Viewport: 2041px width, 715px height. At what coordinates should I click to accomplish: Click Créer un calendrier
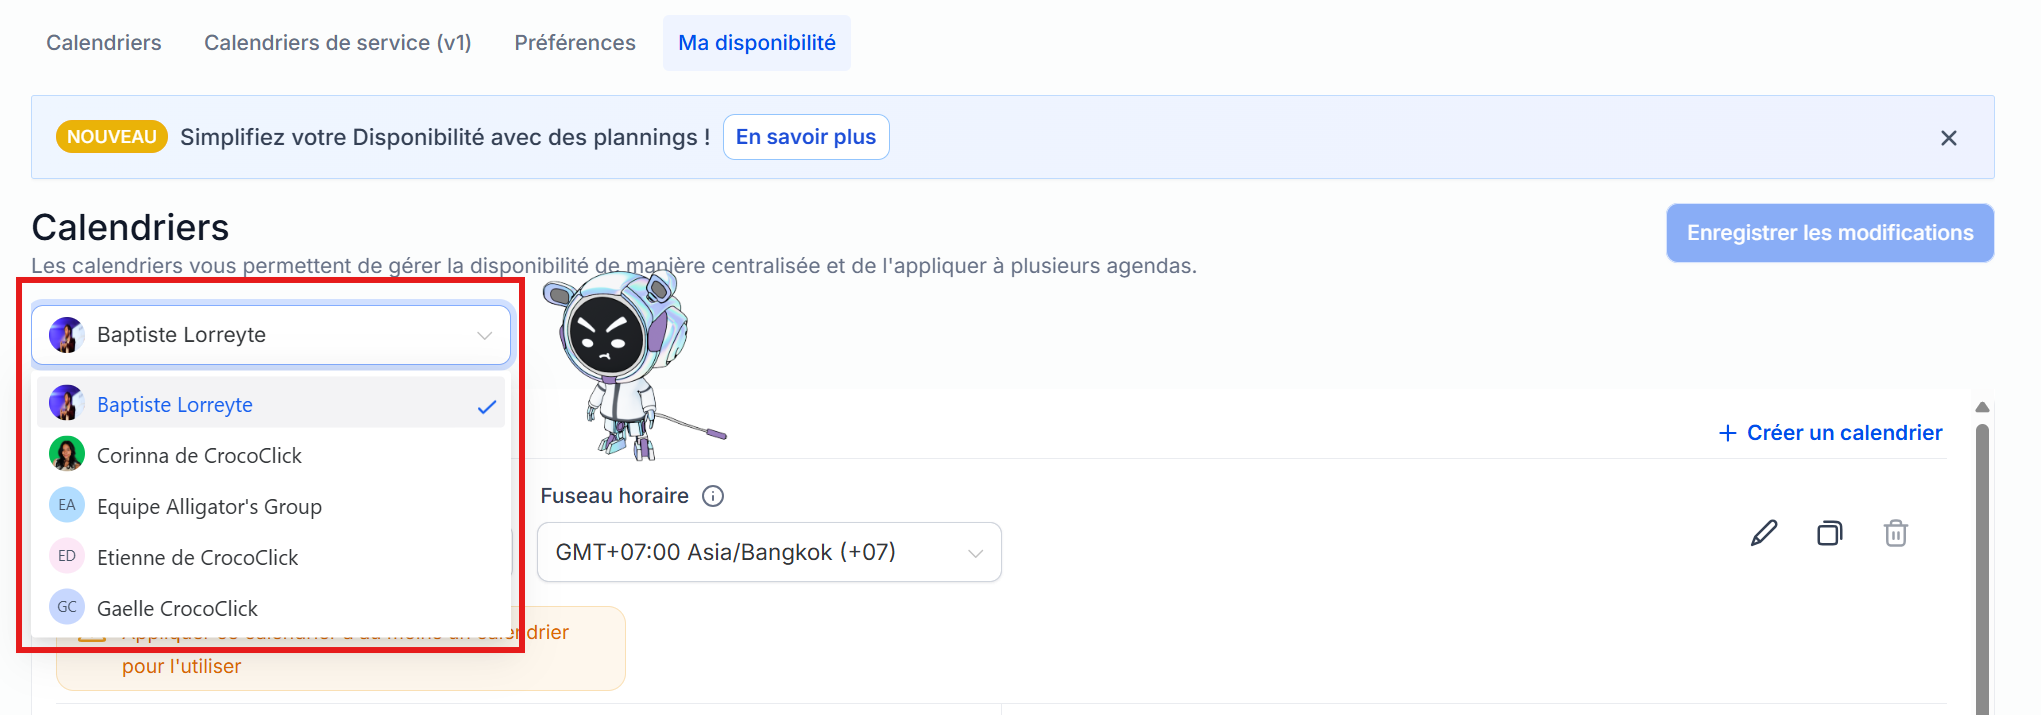click(x=1830, y=433)
